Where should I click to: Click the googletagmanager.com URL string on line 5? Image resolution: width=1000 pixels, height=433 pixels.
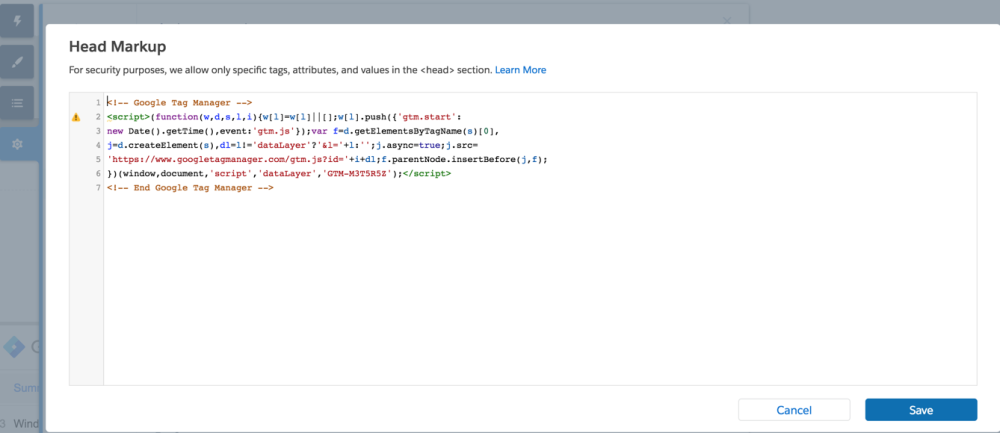click(227, 159)
